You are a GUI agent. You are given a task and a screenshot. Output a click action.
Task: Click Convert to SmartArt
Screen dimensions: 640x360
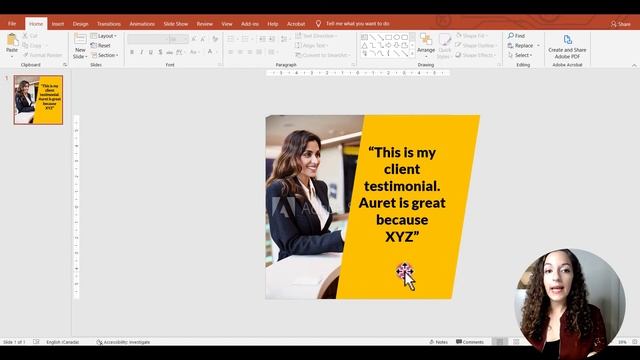[x=322, y=55]
